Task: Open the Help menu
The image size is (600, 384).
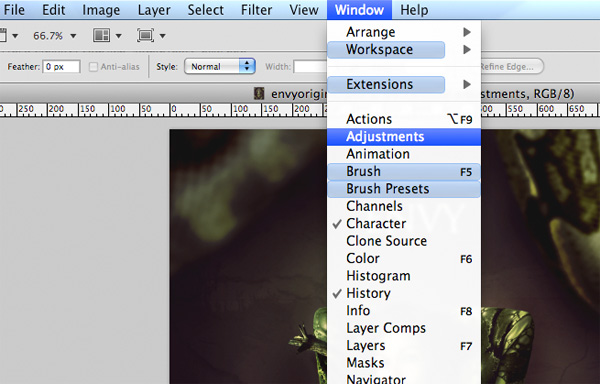Action: (x=414, y=10)
